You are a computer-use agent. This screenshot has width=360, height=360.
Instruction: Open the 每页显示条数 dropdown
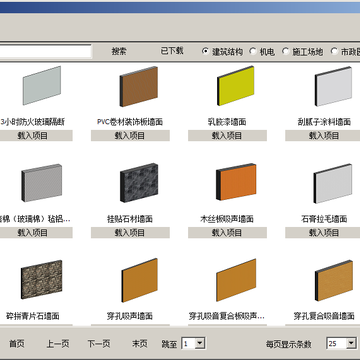point(351,343)
